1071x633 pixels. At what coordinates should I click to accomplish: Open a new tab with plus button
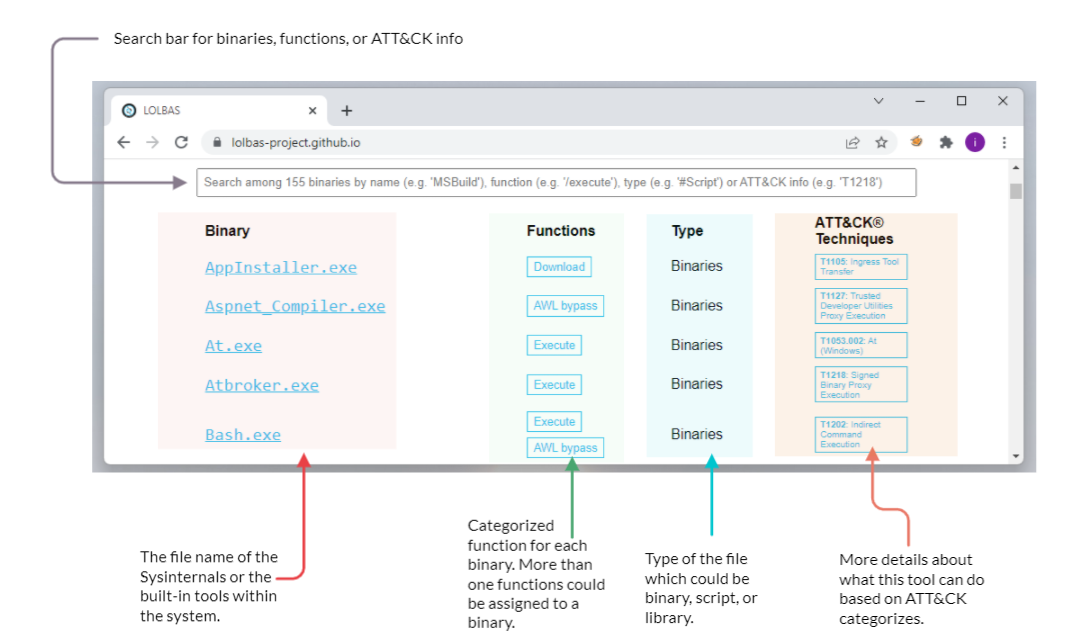(x=347, y=111)
